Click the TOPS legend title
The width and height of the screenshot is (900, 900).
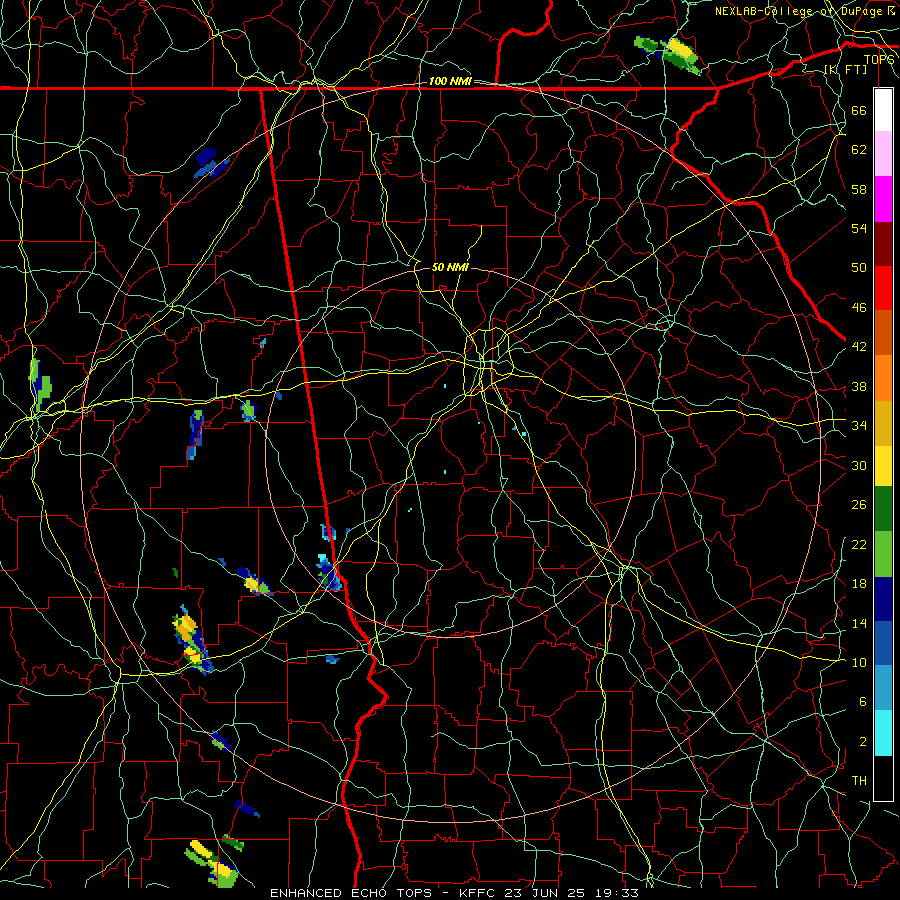click(879, 60)
